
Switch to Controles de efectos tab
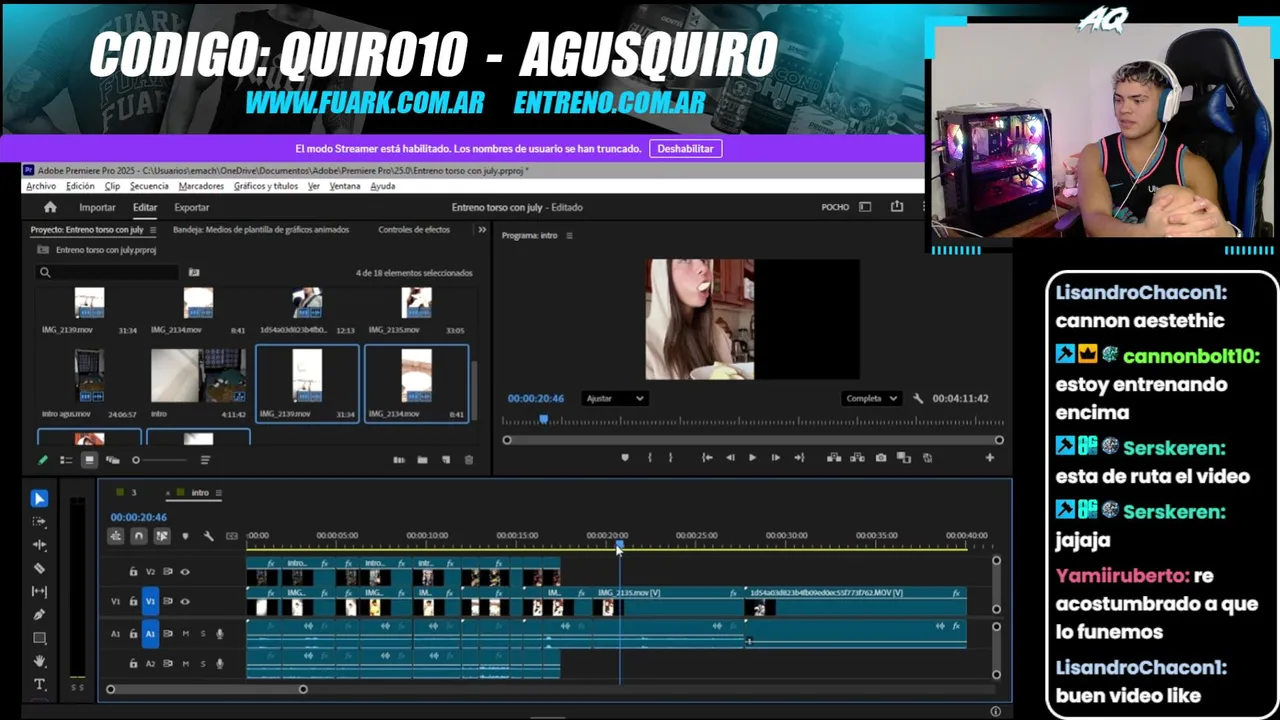414,230
